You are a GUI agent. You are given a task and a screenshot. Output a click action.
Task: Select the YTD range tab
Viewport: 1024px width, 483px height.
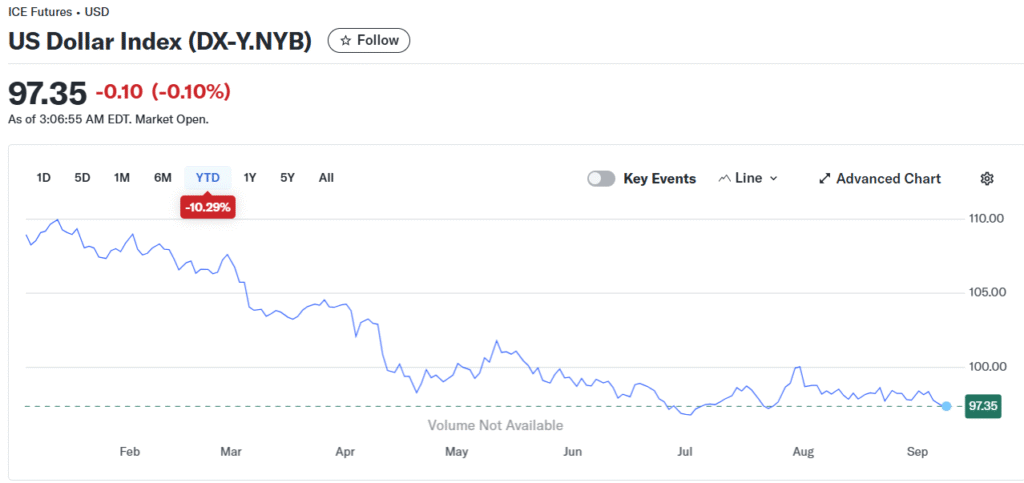coord(208,178)
